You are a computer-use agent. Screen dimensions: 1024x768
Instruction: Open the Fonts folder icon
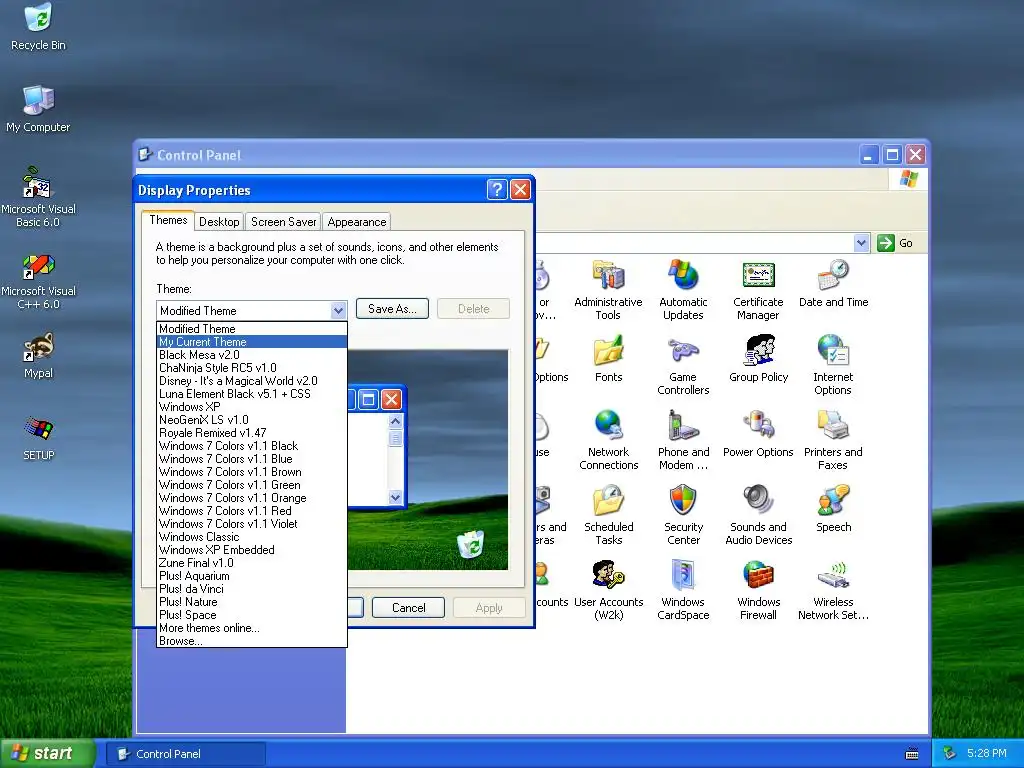point(608,359)
